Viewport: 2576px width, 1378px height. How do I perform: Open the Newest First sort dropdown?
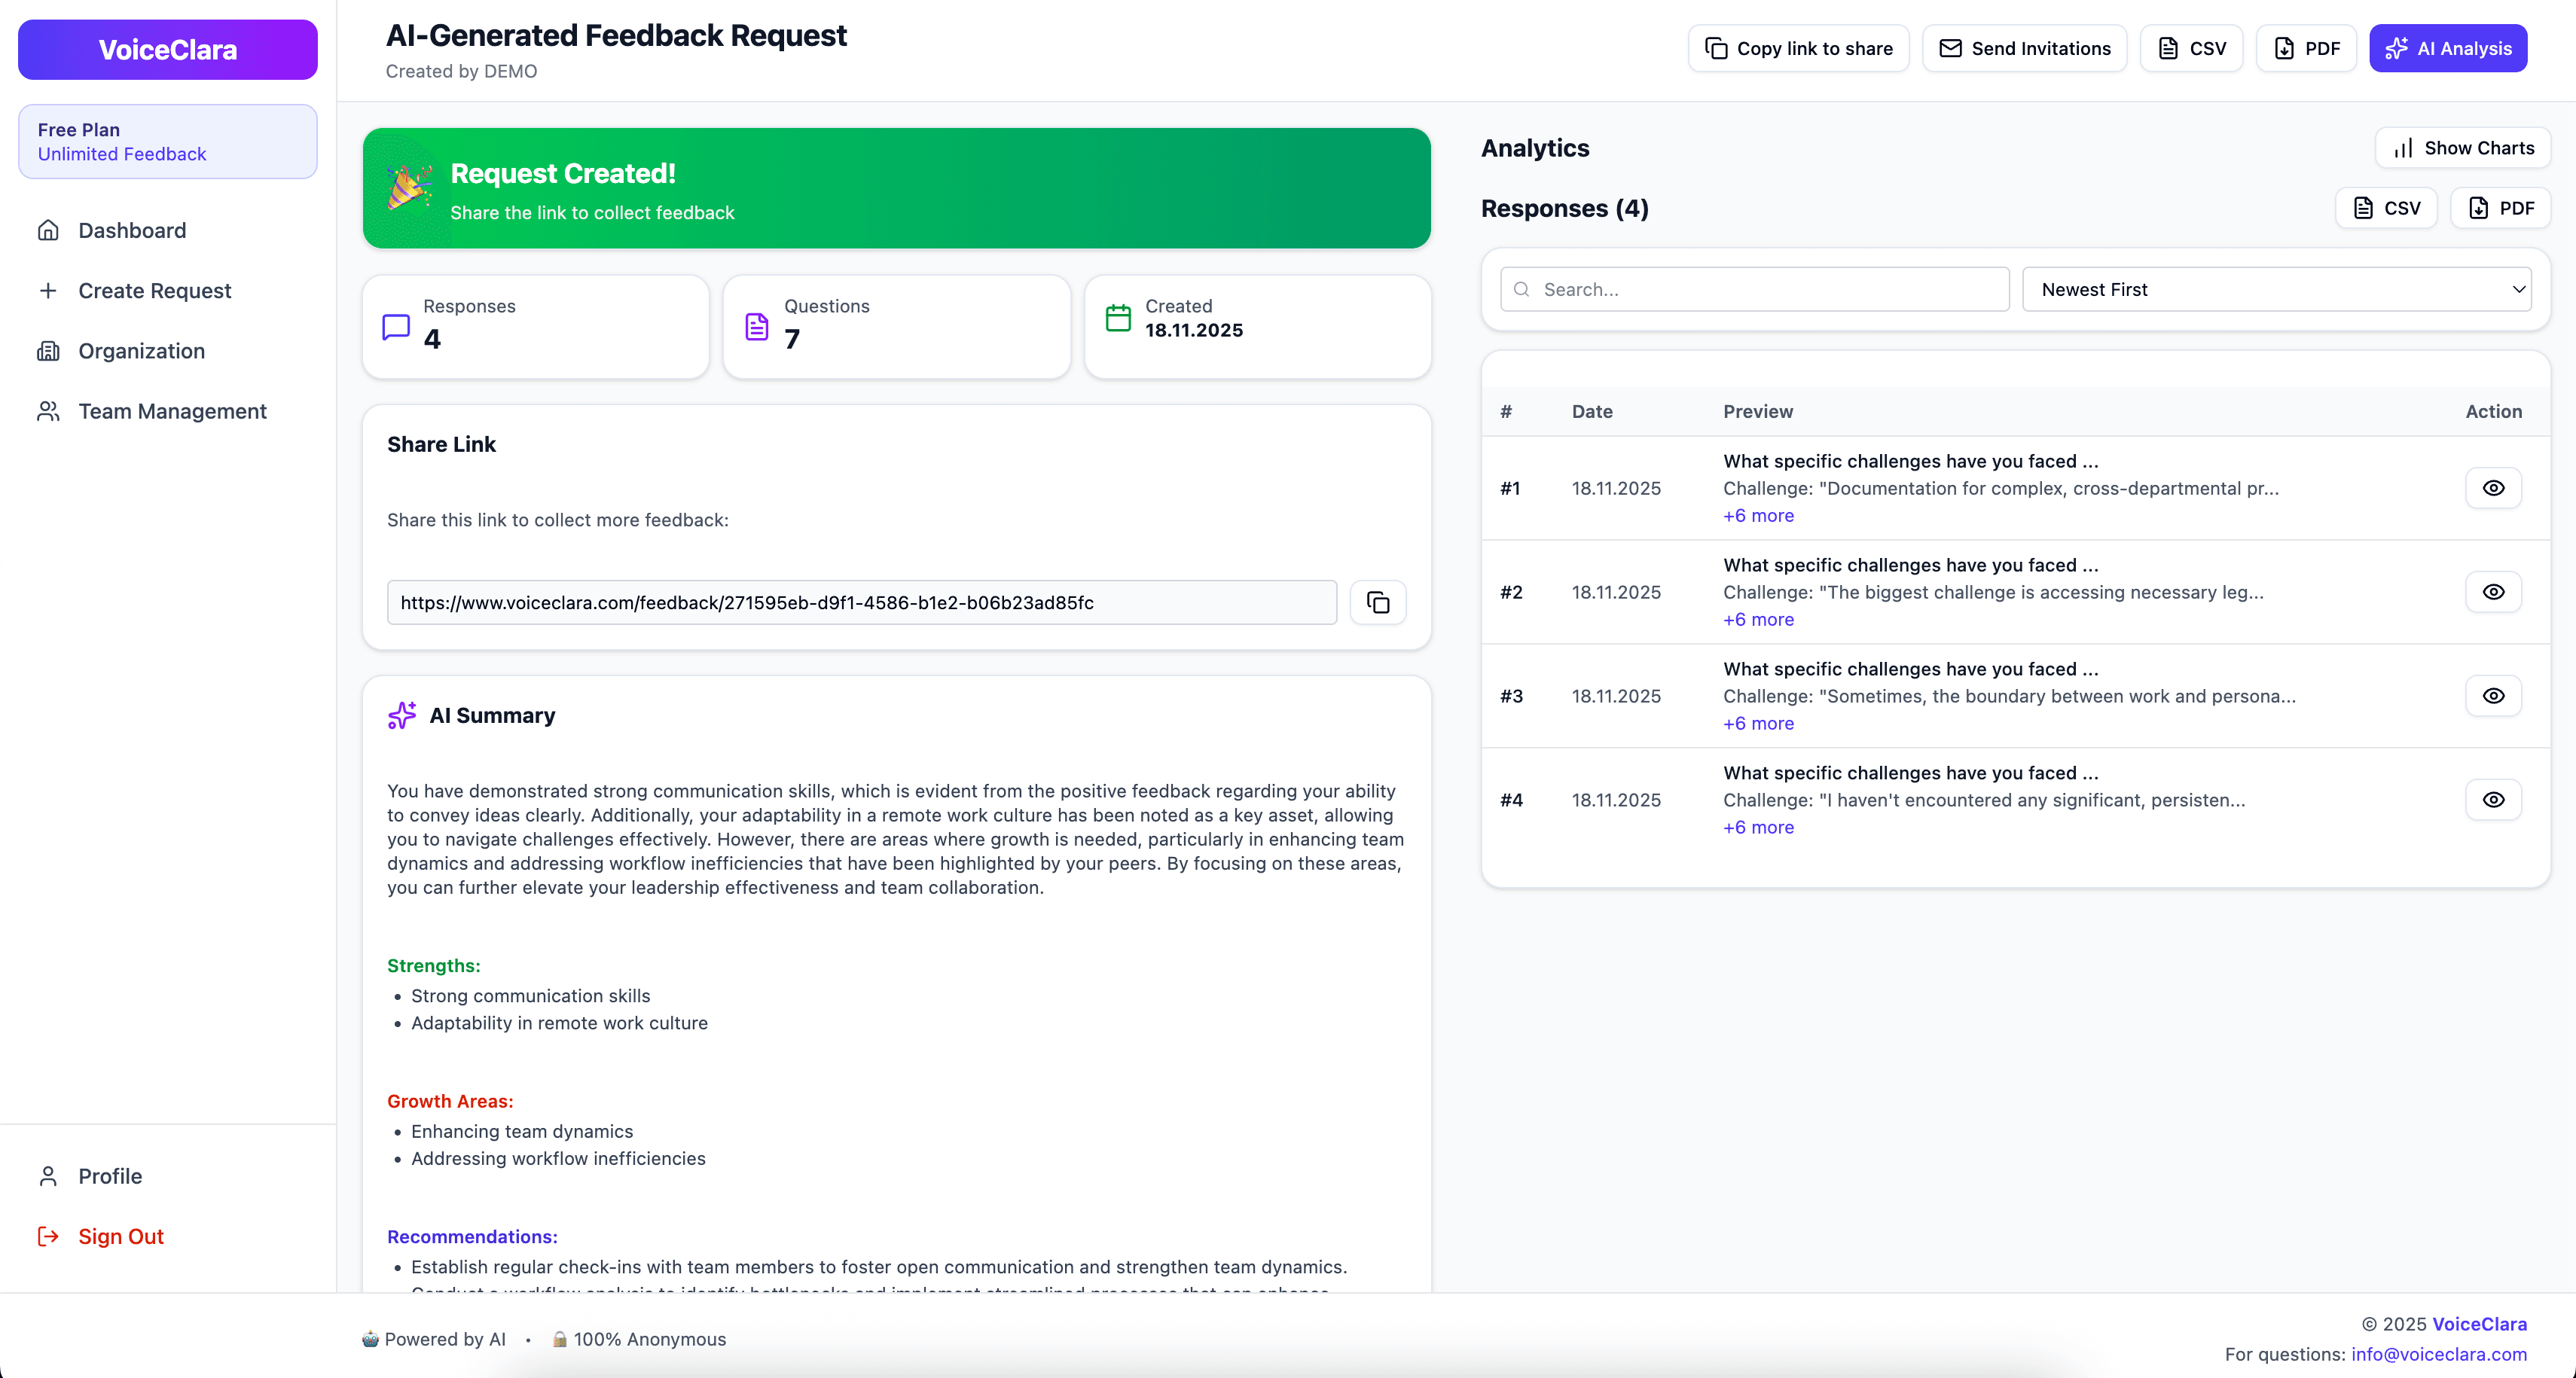click(2278, 289)
